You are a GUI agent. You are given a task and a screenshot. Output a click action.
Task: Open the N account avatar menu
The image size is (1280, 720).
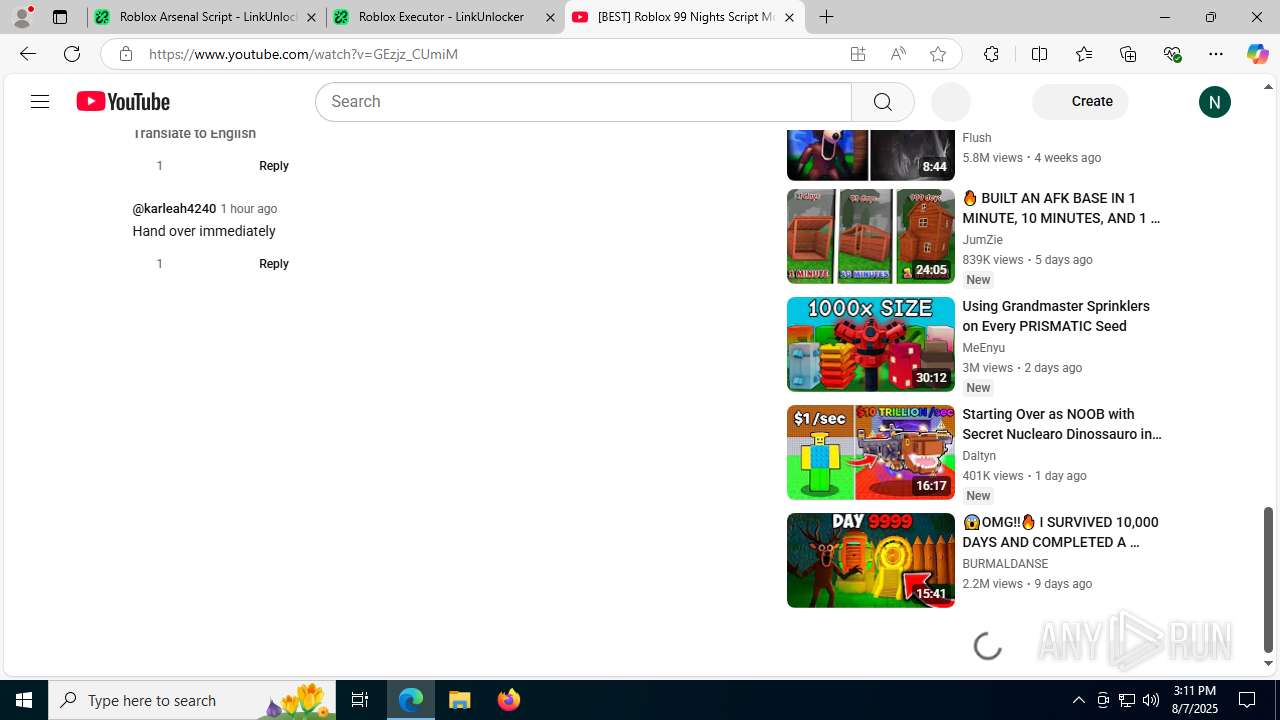click(1214, 102)
